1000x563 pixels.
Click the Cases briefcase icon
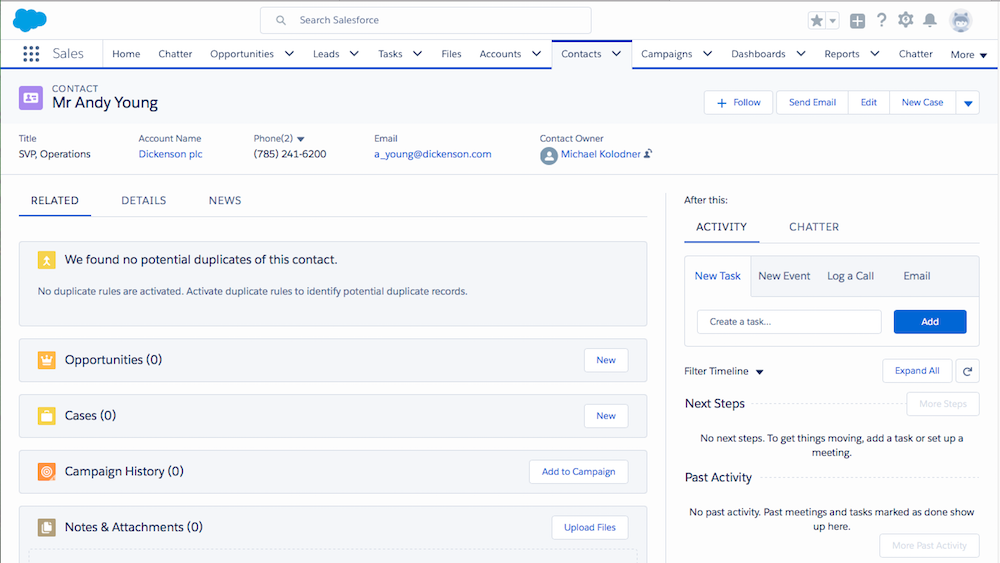click(47, 416)
